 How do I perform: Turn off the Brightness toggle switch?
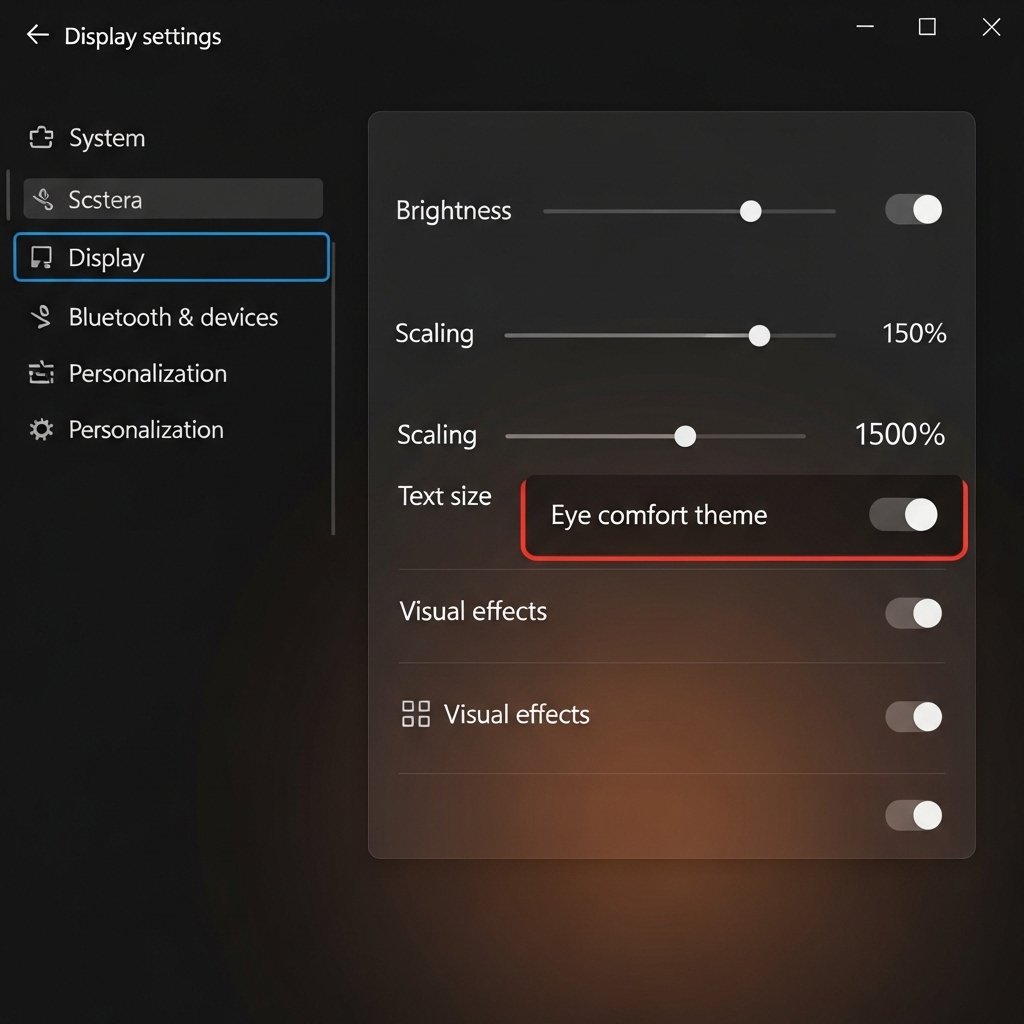[x=913, y=210]
